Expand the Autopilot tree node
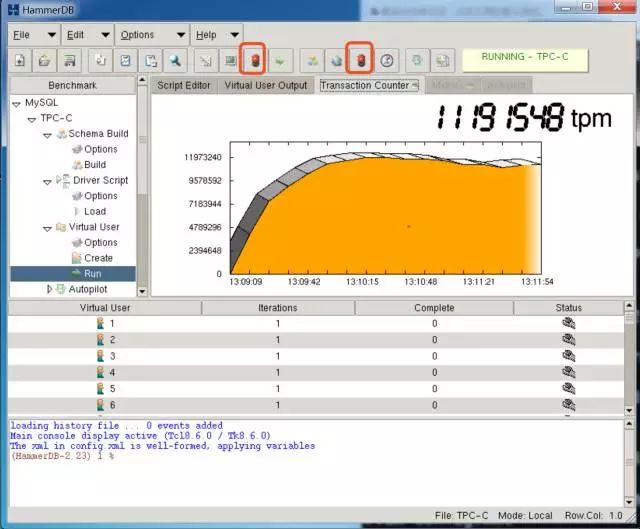The image size is (640, 529). (49, 289)
